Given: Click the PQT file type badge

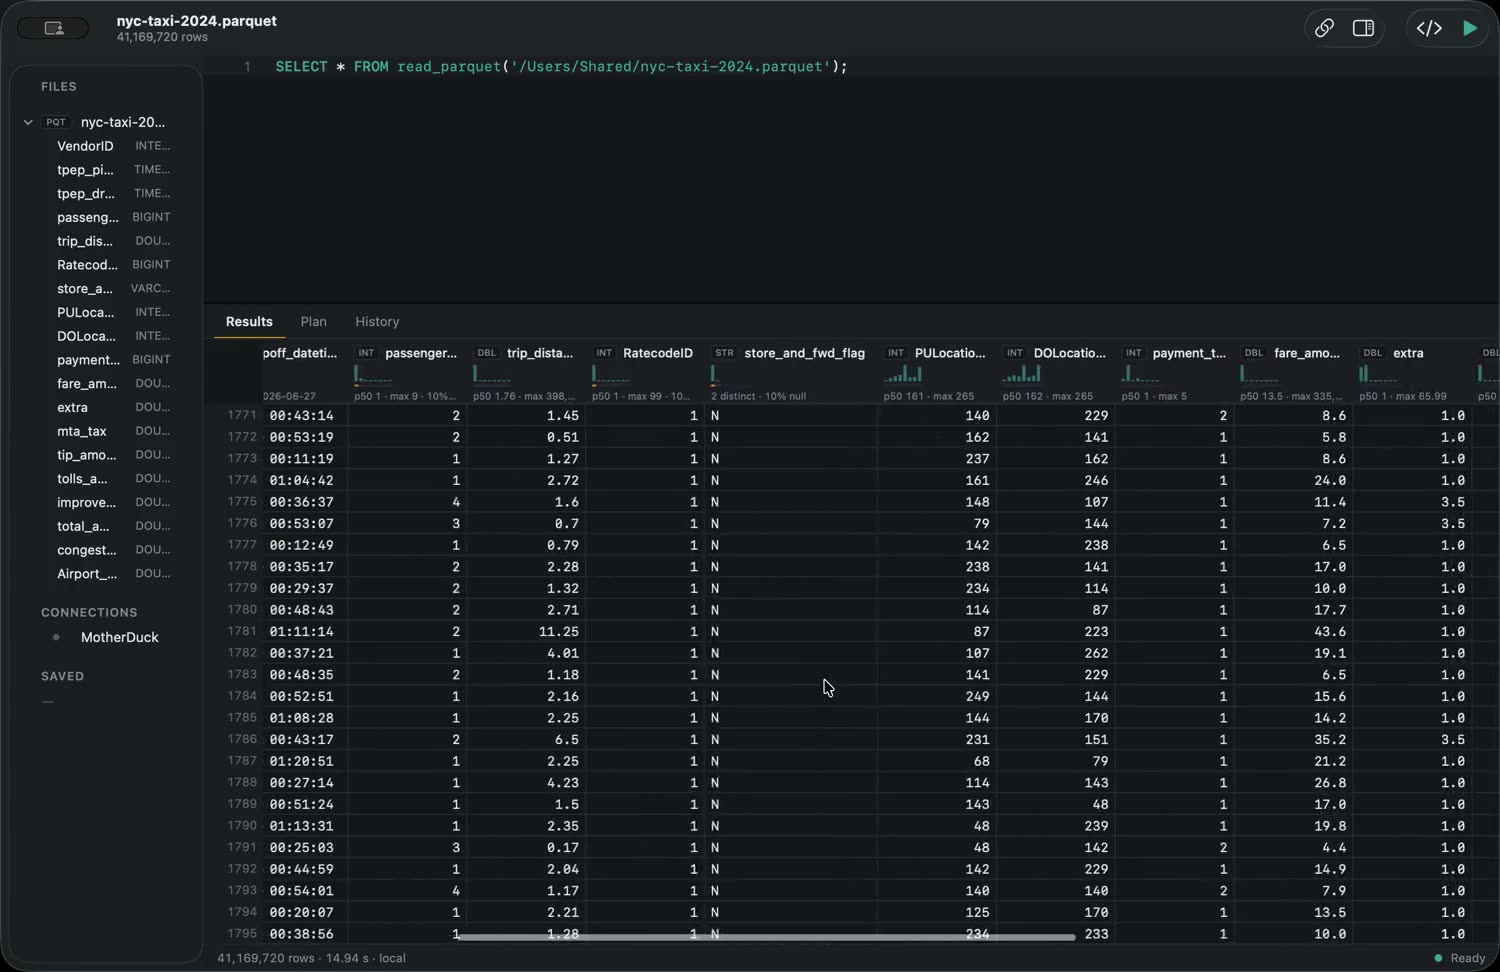Looking at the screenshot, I should point(56,122).
